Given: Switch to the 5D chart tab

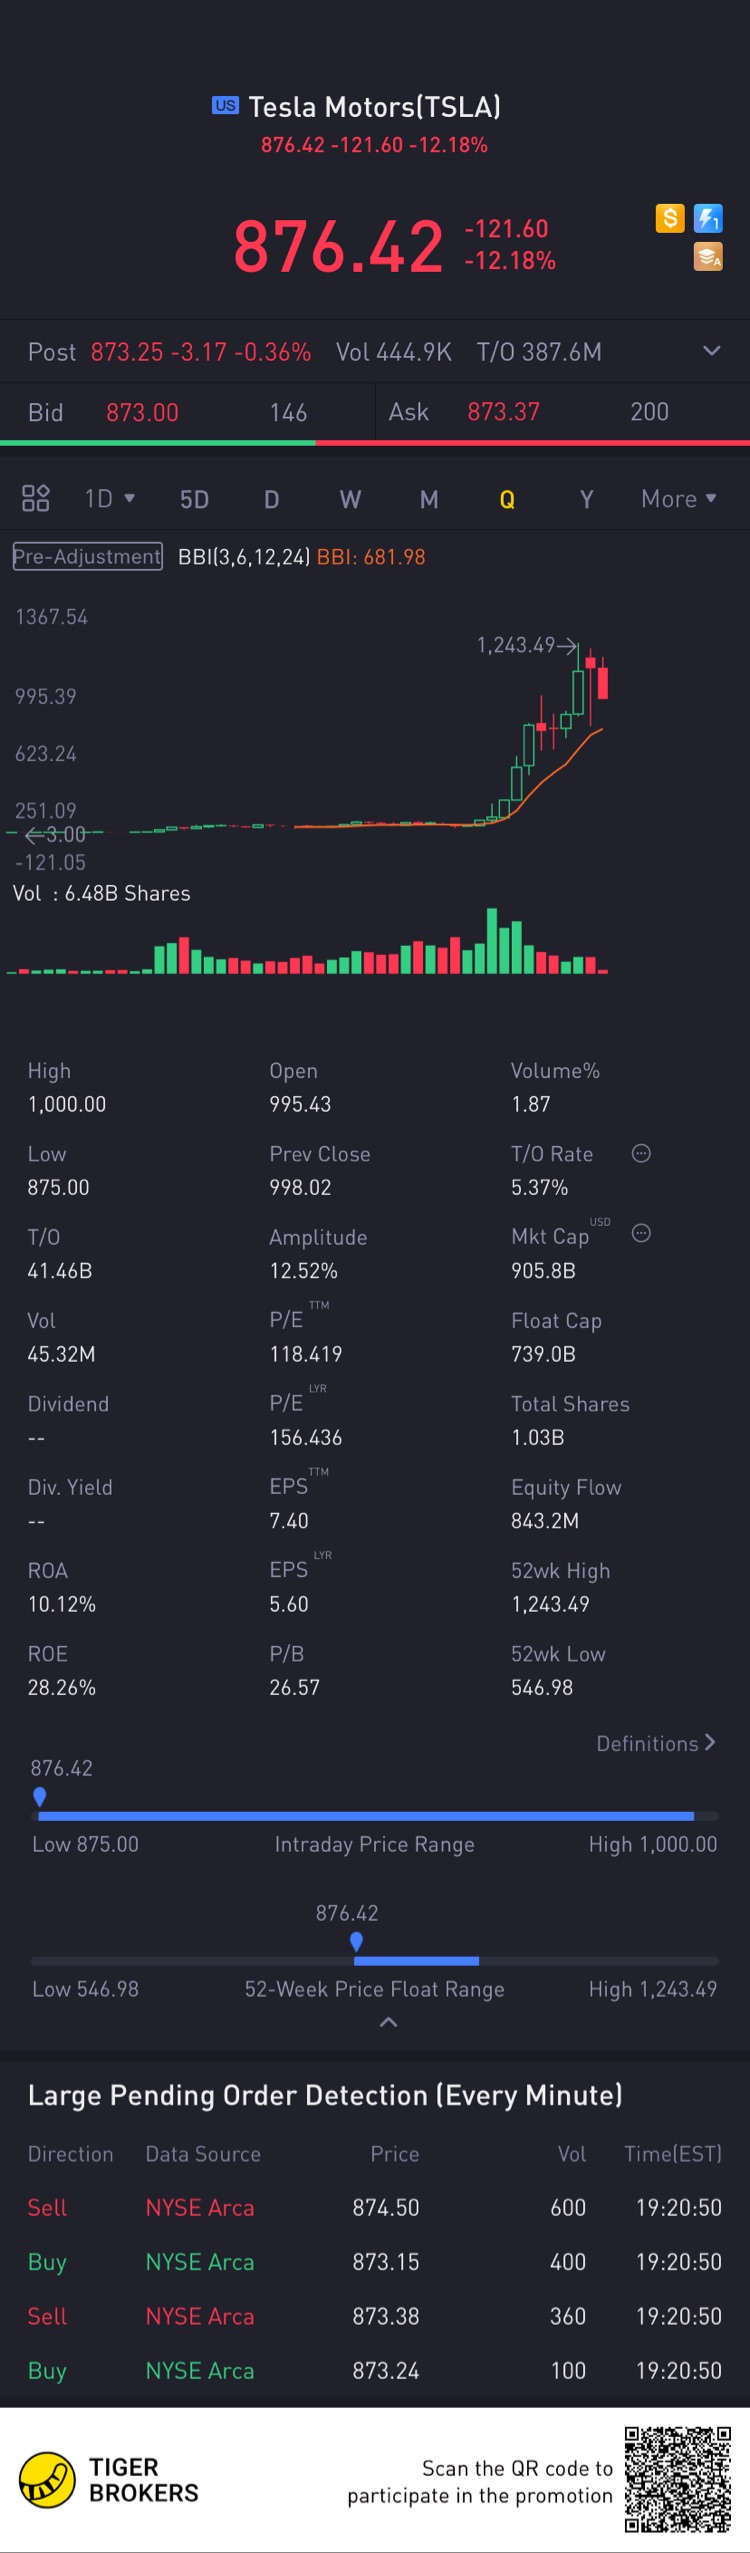Looking at the screenshot, I should [x=194, y=499].
